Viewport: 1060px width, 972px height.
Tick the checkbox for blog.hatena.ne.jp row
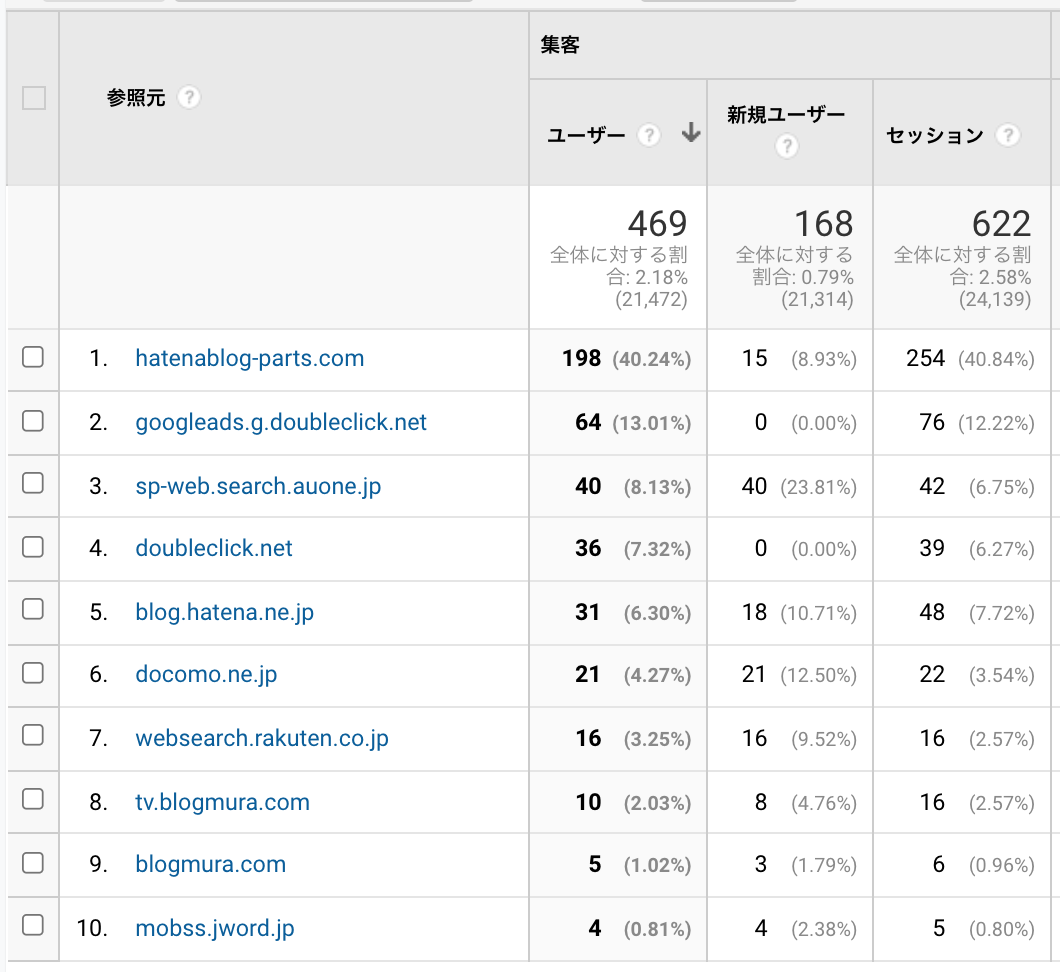click(x=32, y=609)
